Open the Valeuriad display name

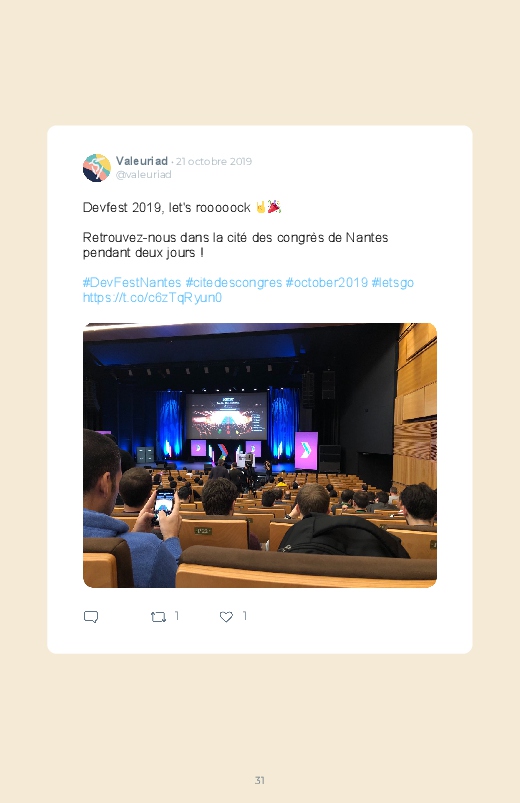point(142,161)
